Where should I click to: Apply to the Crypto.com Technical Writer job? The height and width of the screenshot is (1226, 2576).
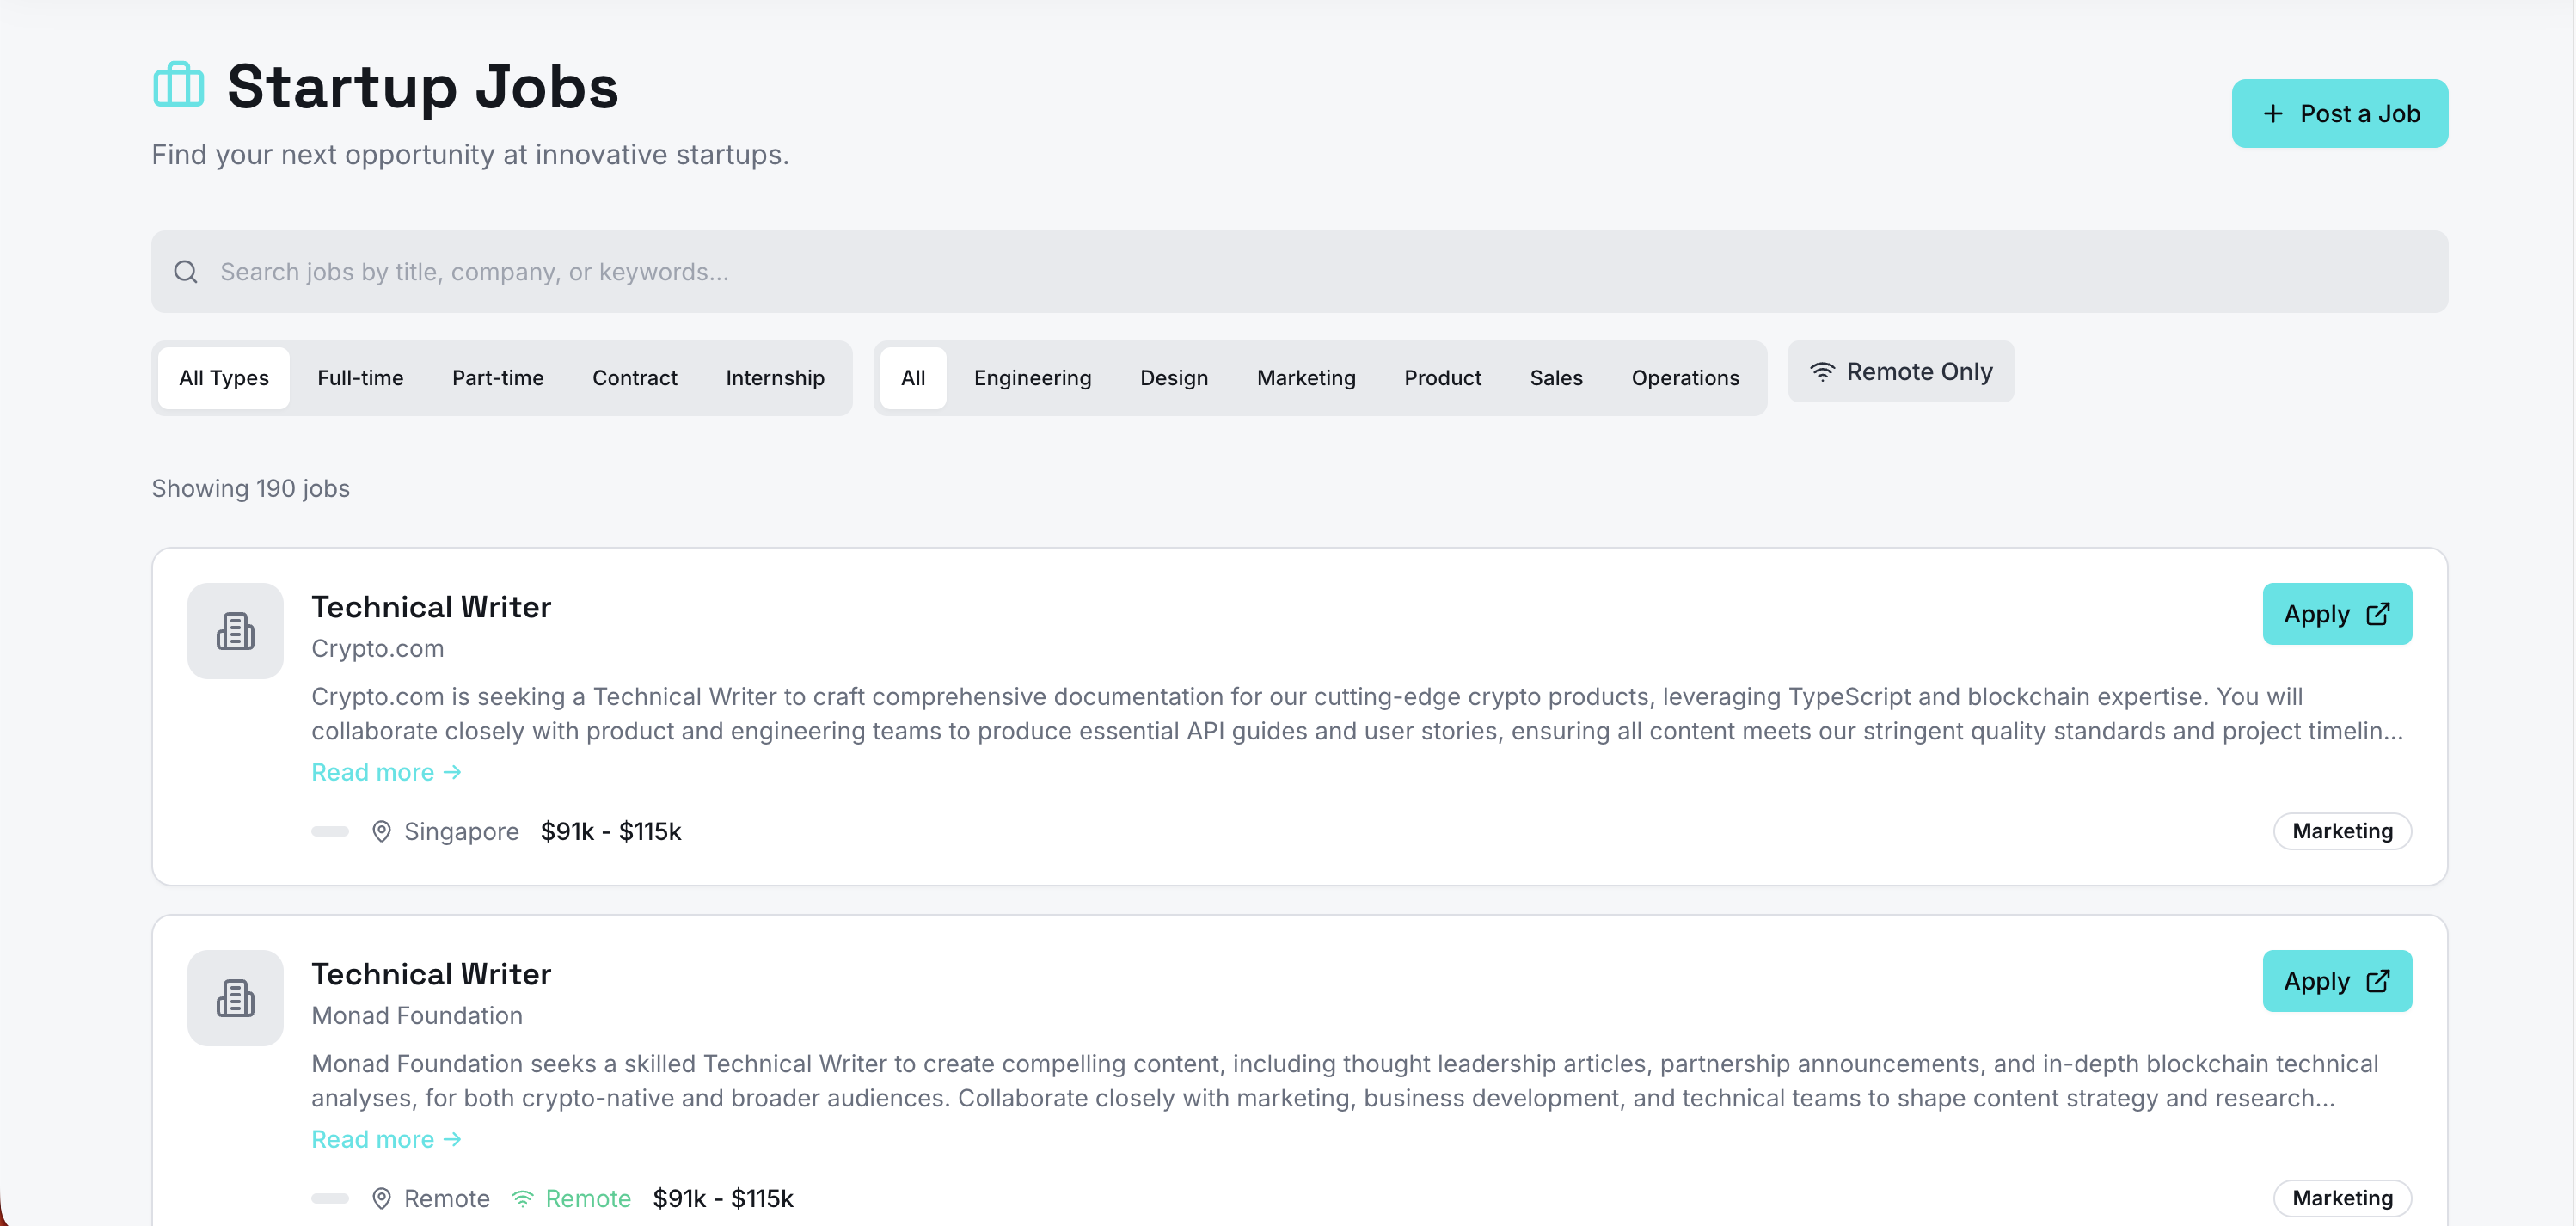2336,614
